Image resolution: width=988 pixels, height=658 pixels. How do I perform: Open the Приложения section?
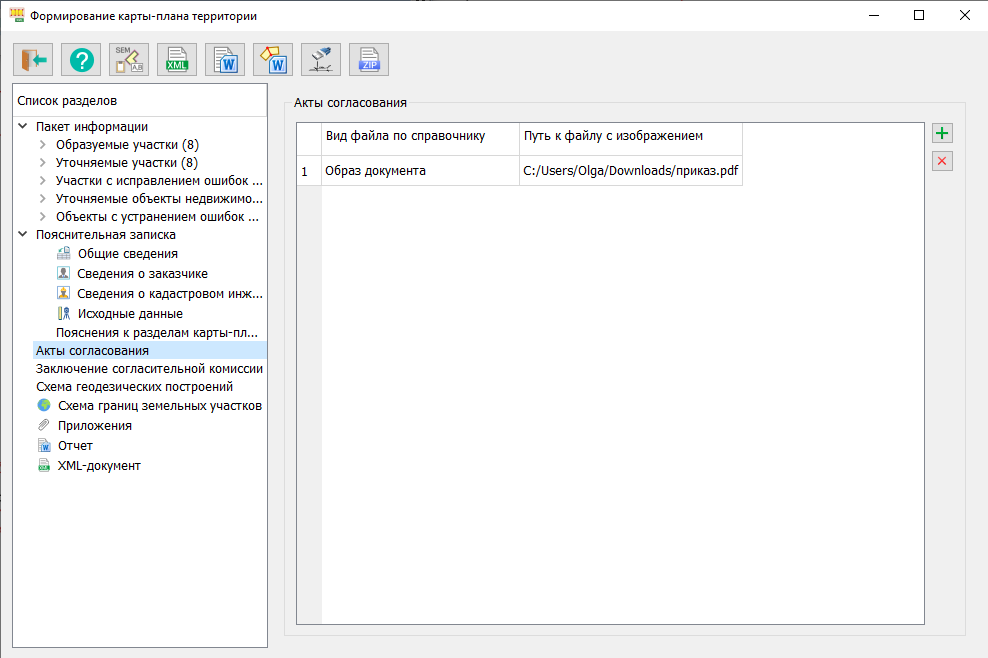[x=94, y=426]
